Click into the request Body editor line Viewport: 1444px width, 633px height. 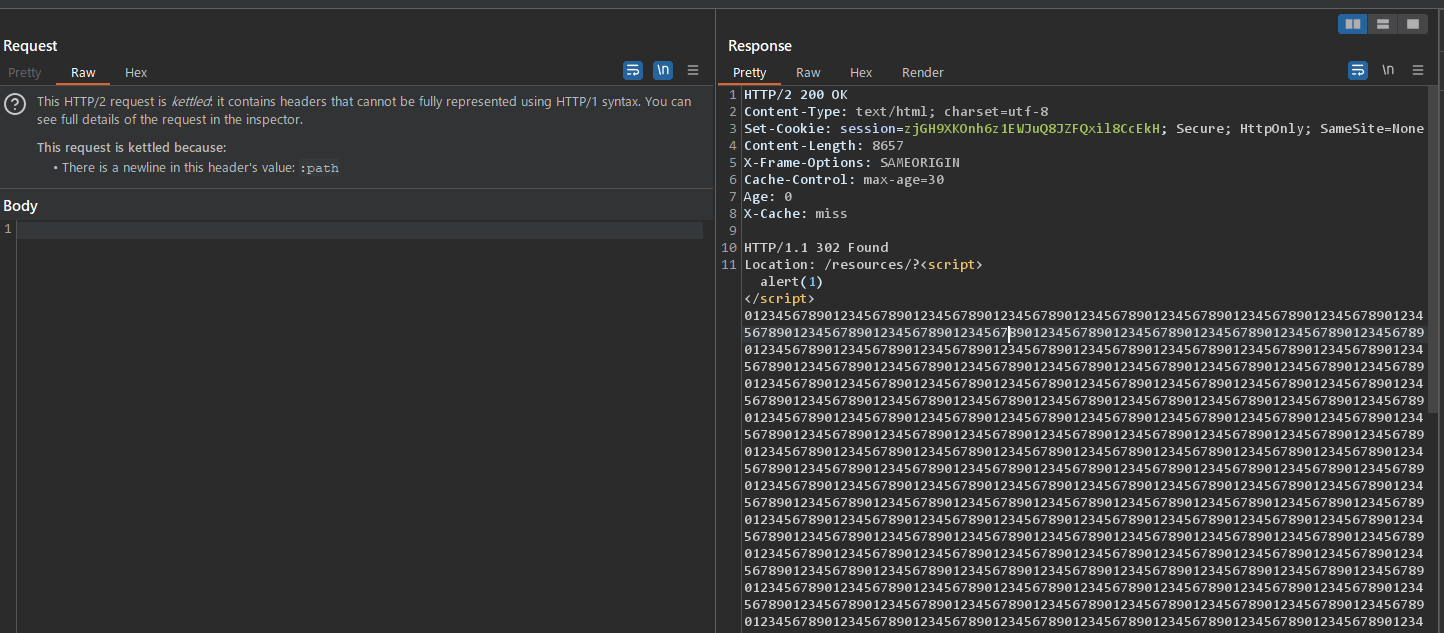click(359, 230)
